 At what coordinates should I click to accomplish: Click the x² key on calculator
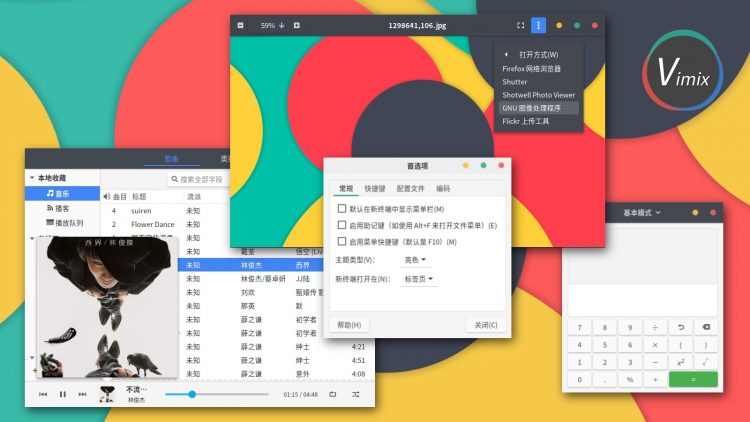pyautogui.click(x=681, y=362)
